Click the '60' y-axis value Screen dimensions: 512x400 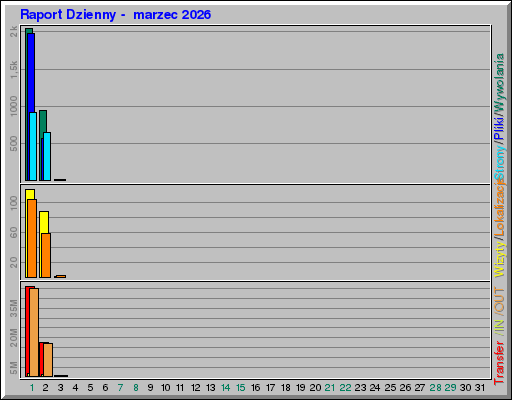pyautogui.click(x=14, y=233)
